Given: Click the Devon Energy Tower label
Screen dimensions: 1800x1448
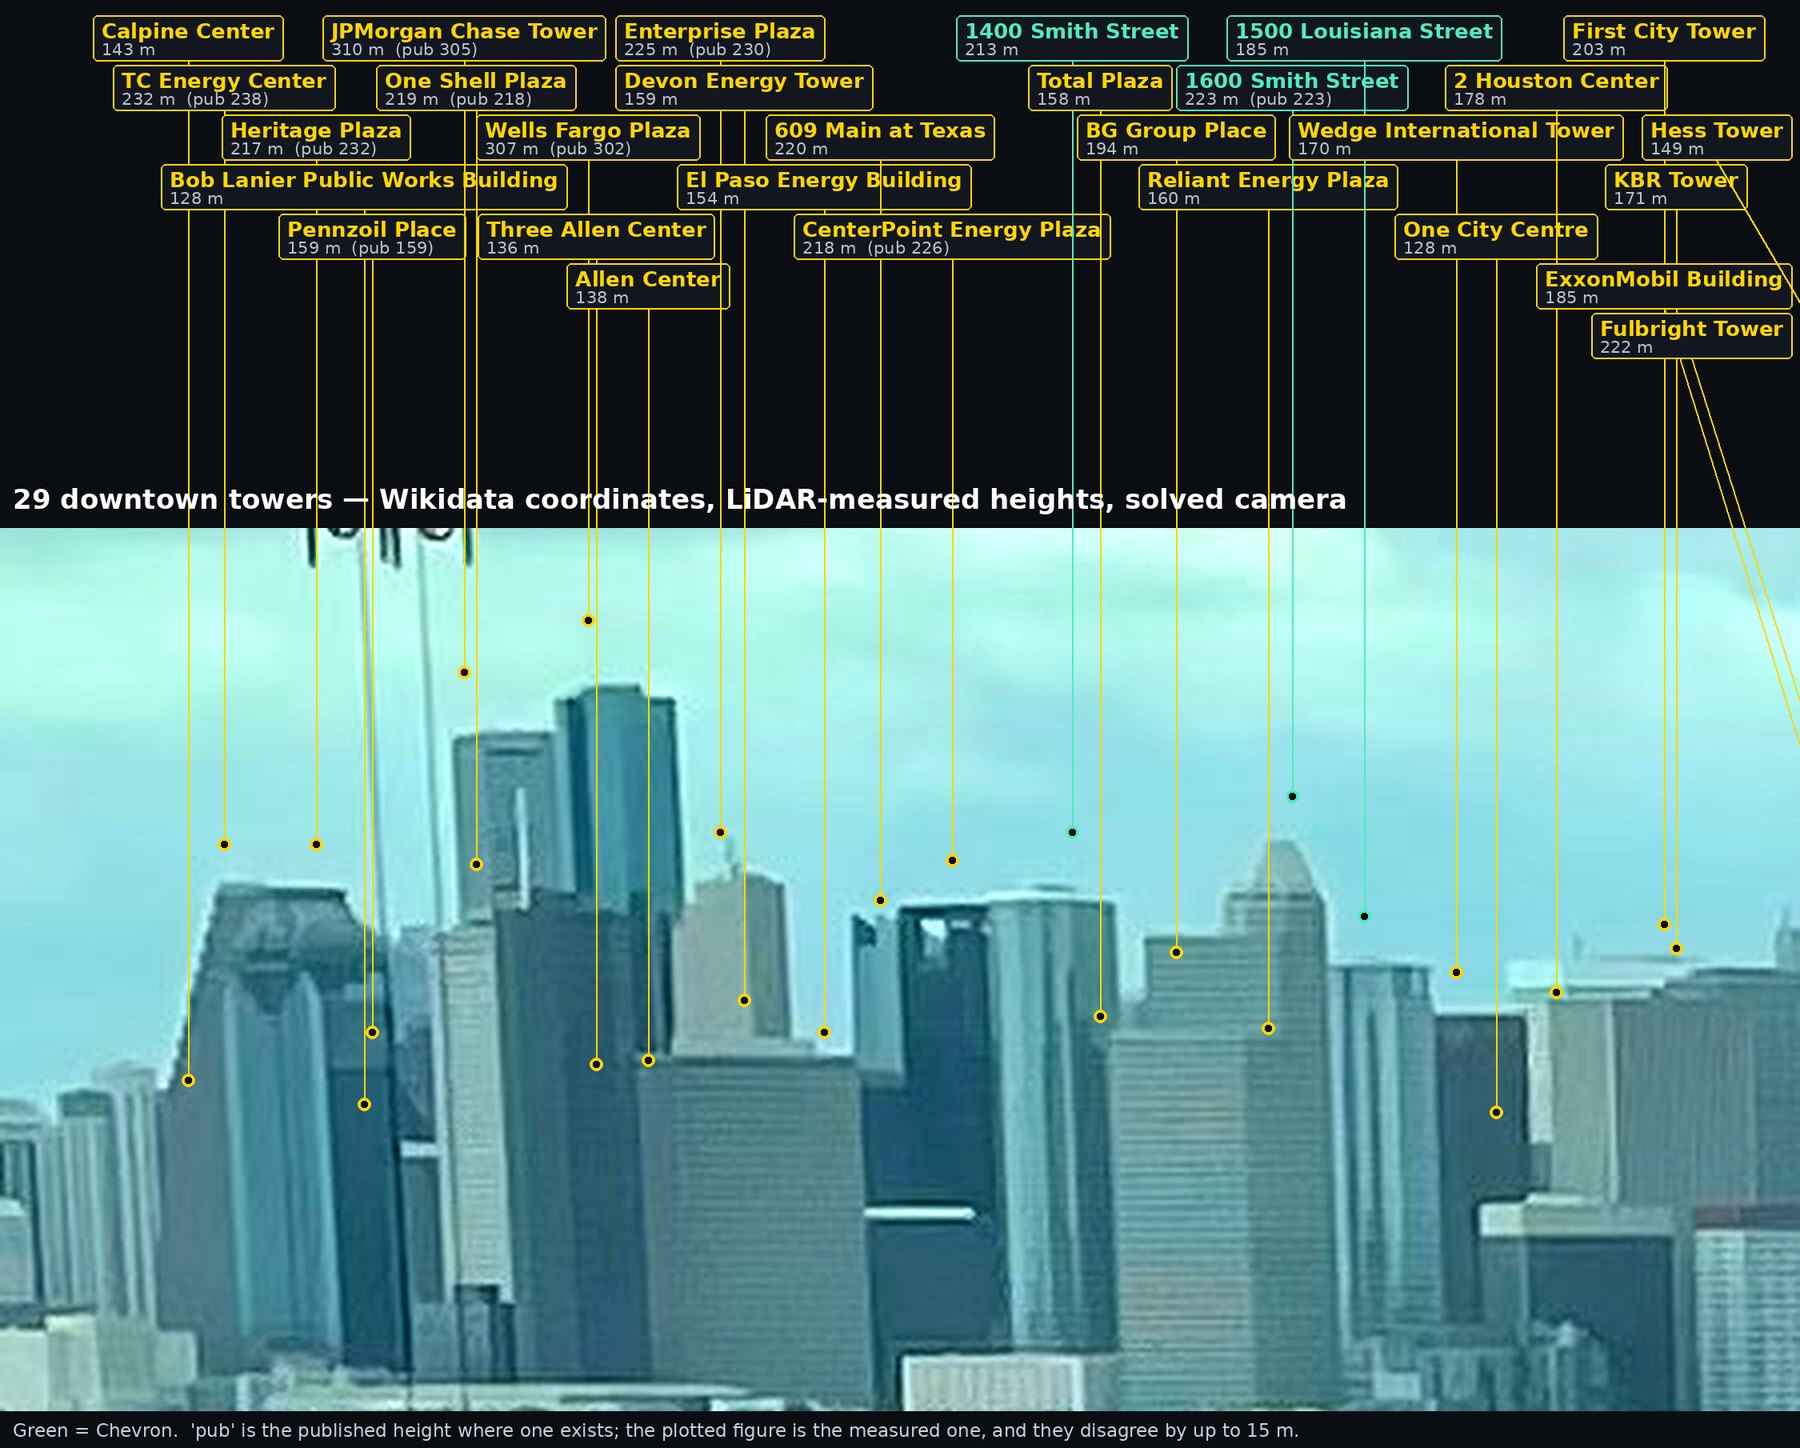Looking at the screenshot, I should point(744,88).
